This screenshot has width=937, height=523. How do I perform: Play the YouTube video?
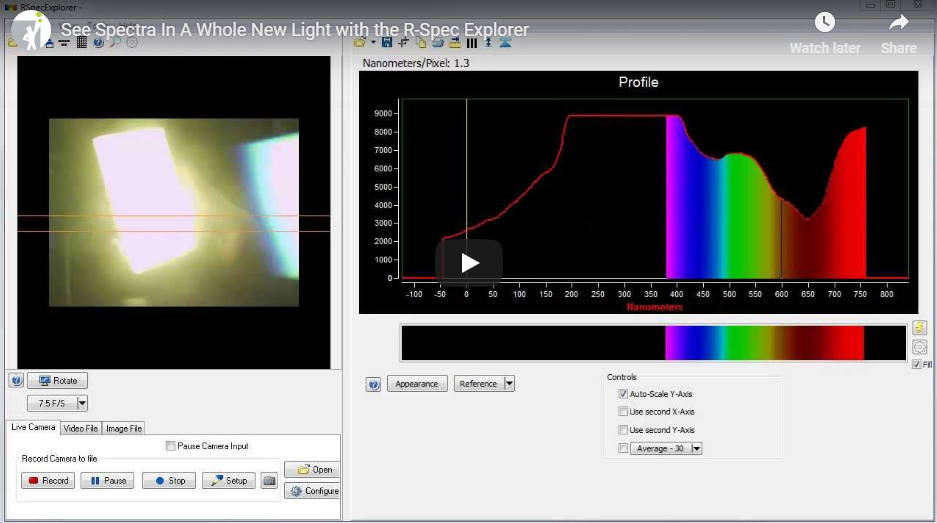(469, 262)
